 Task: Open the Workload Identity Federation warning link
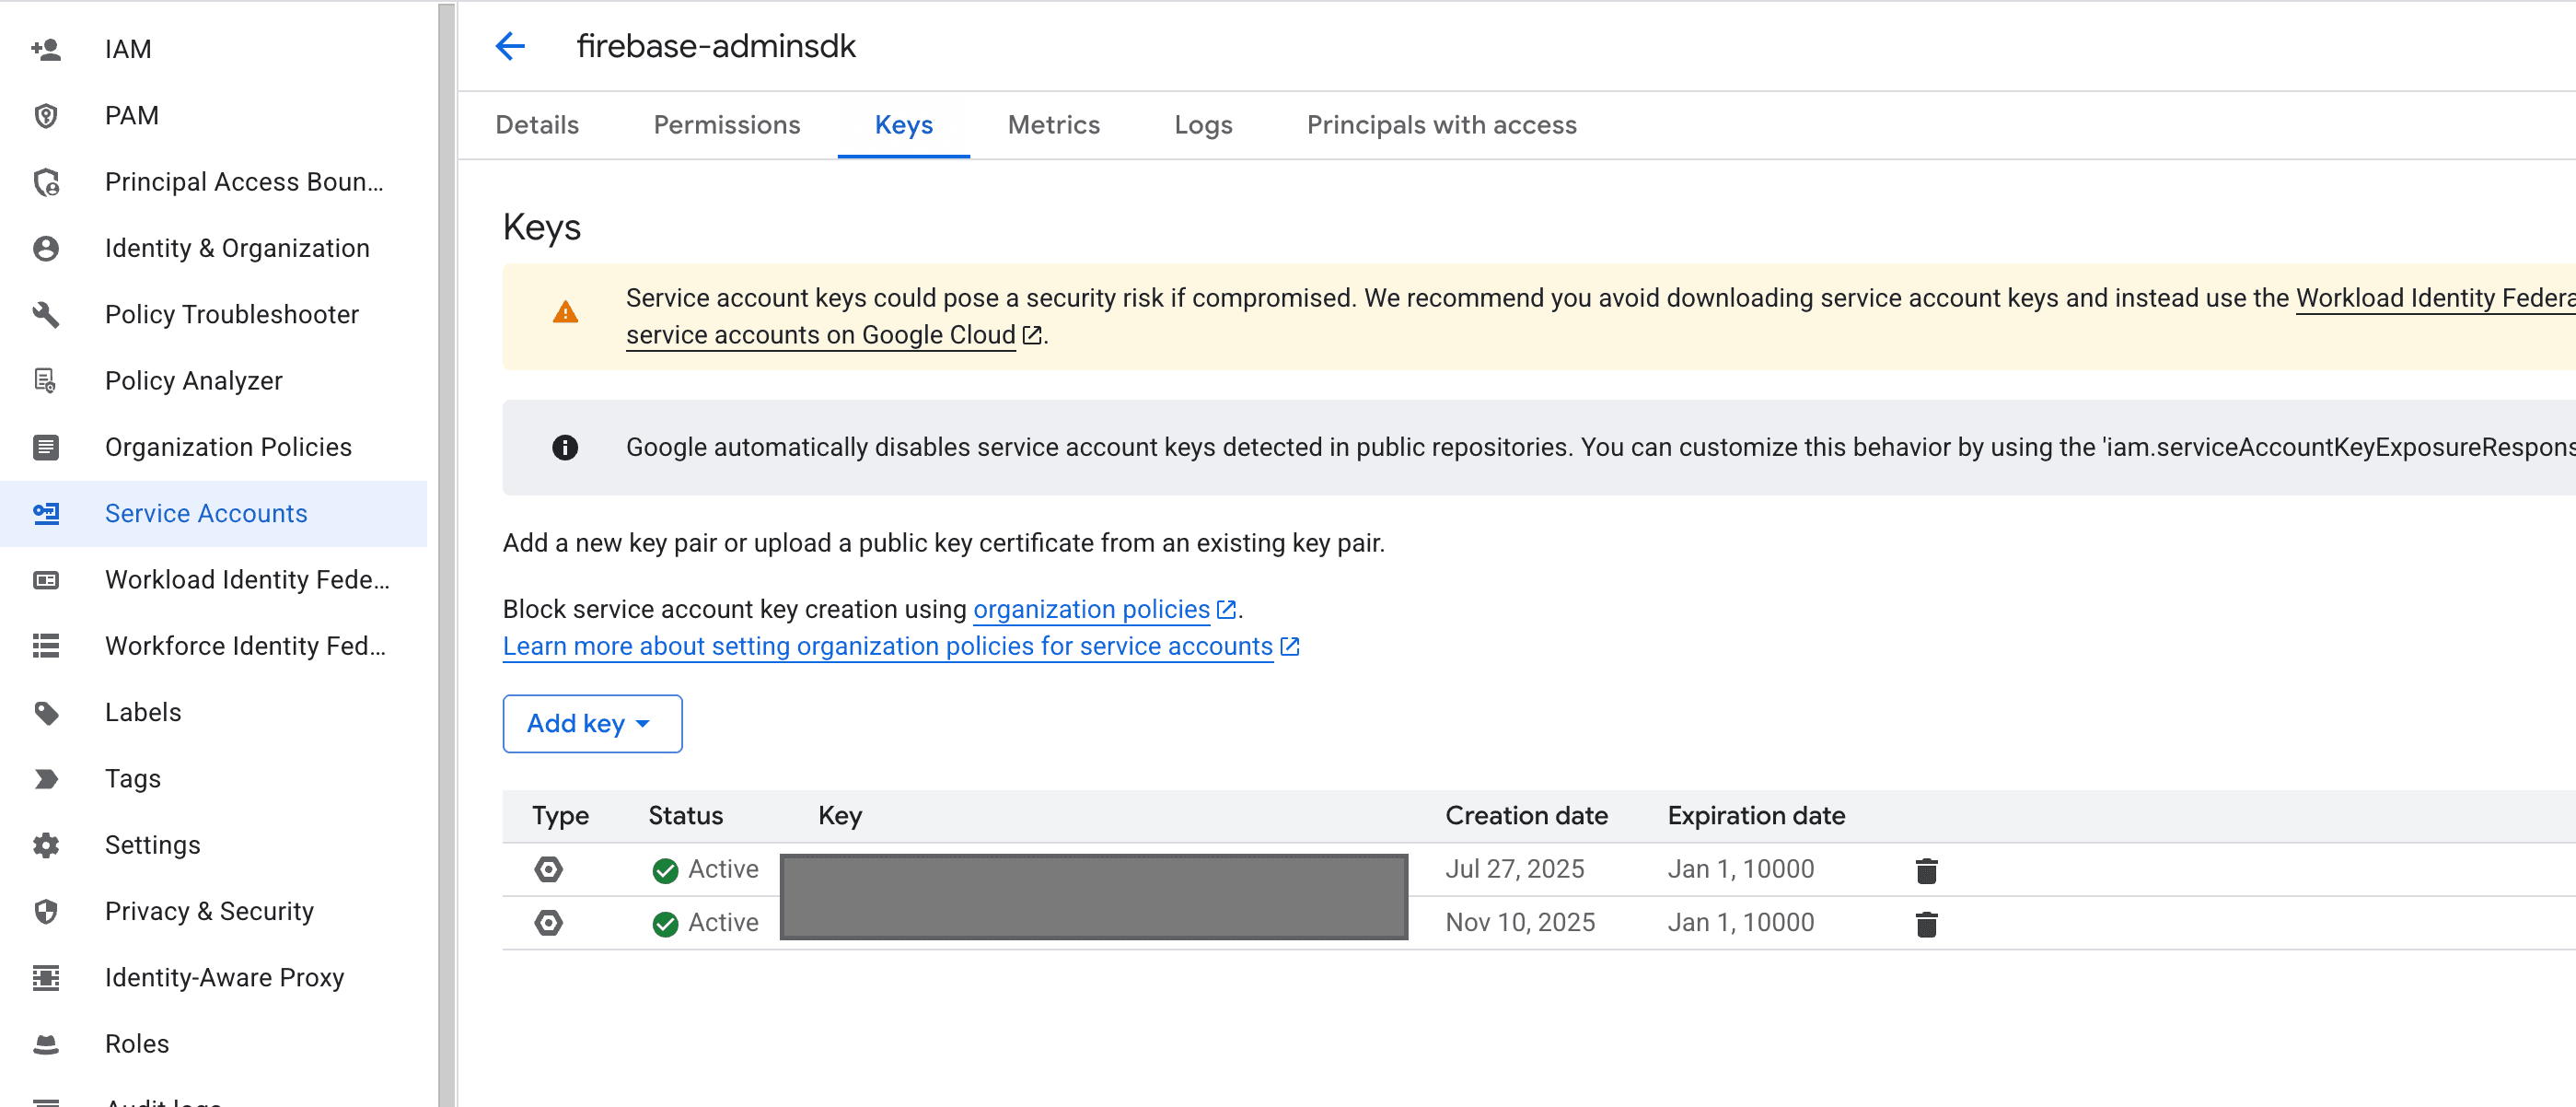2434,298
